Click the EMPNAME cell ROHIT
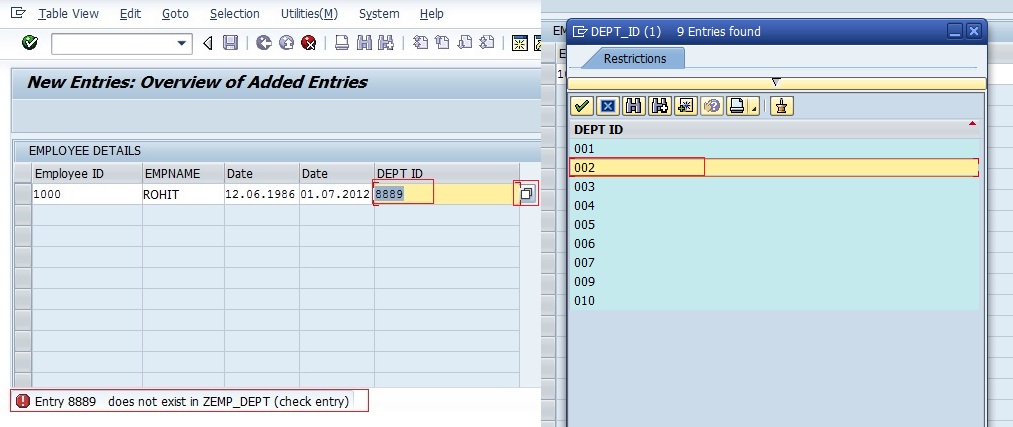1013x427 pixels. click(183, 194)
